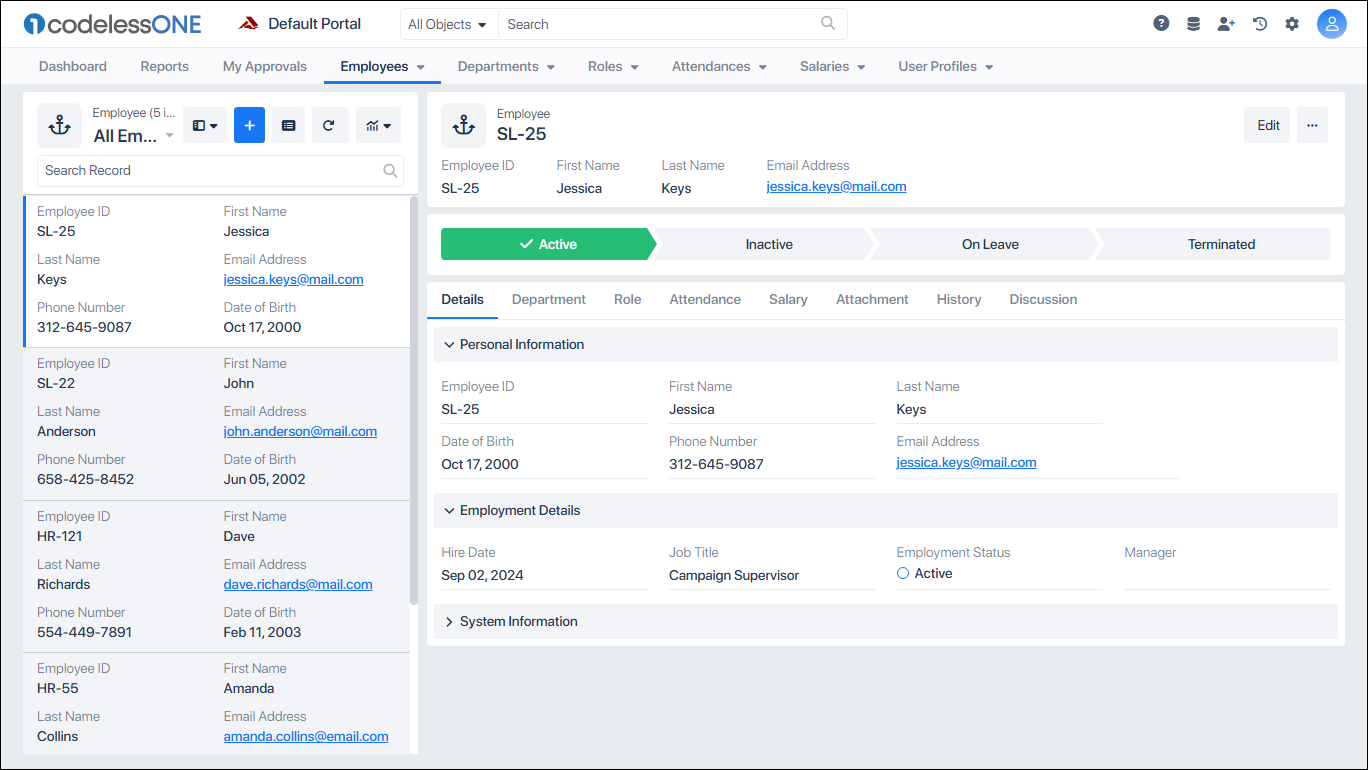Open the All Objects search scope dropdown
1368x770 pixels.
448,23
